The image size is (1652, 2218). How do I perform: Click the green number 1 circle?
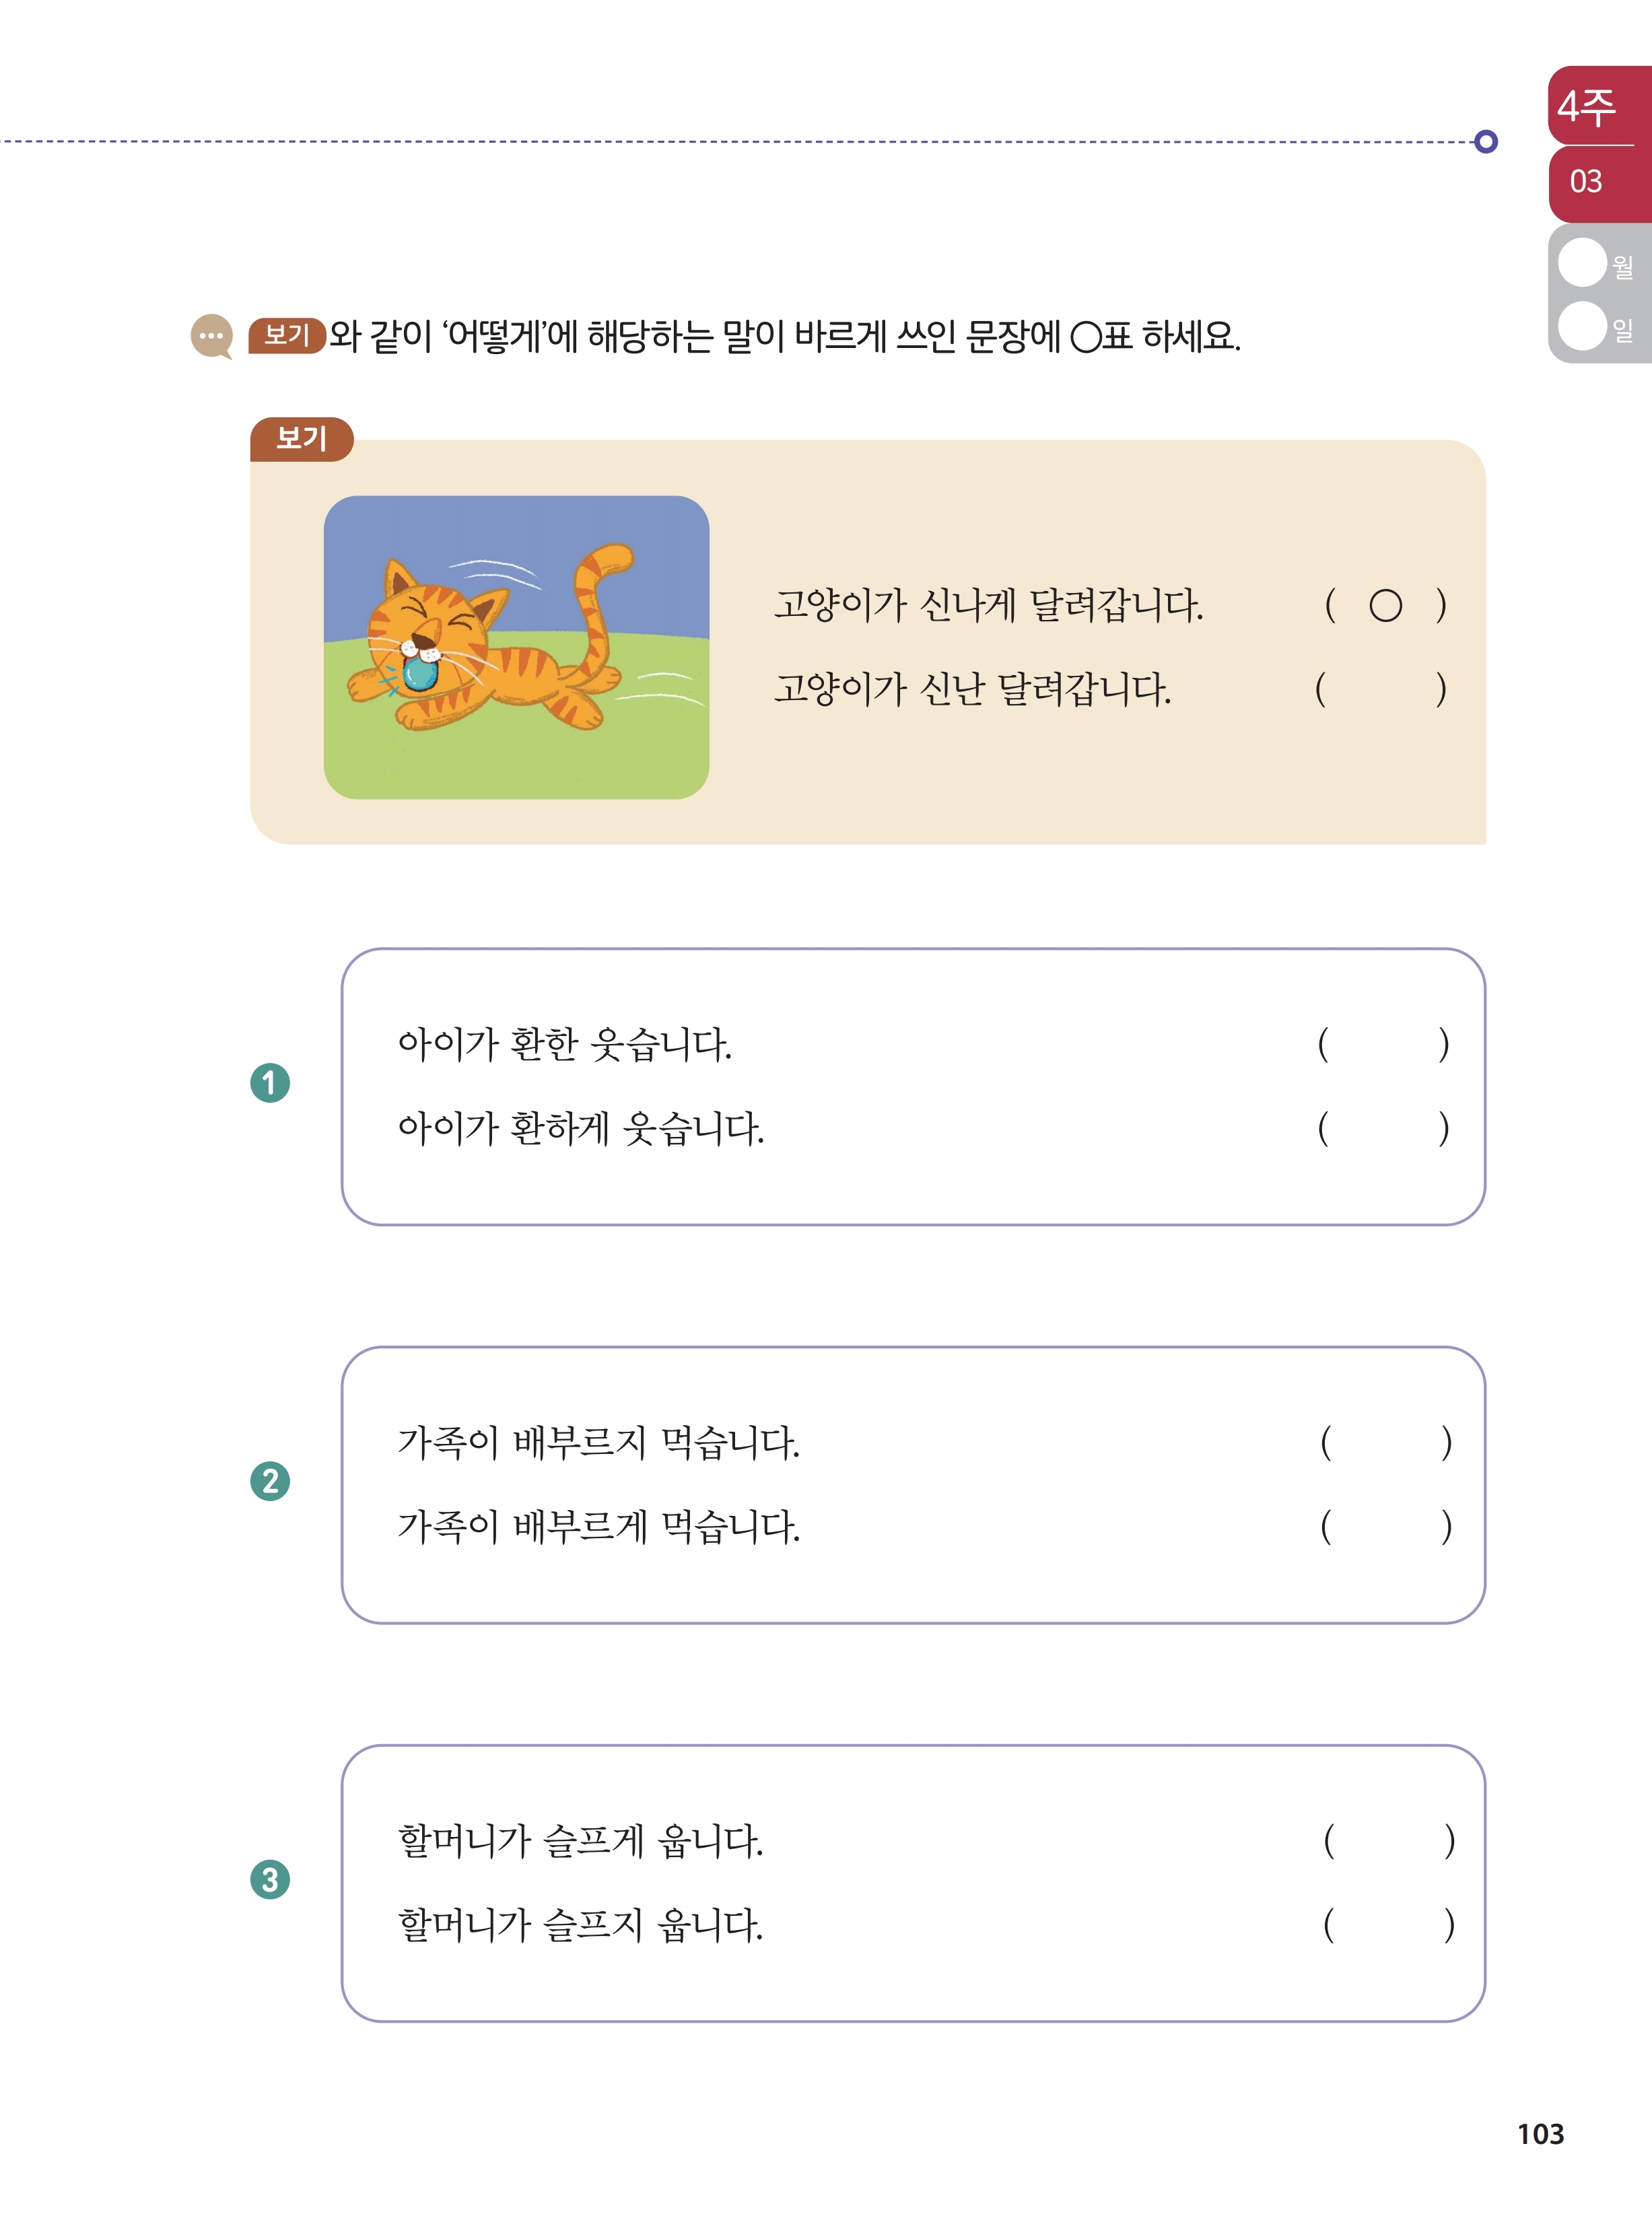click(x=270, y=1083)
